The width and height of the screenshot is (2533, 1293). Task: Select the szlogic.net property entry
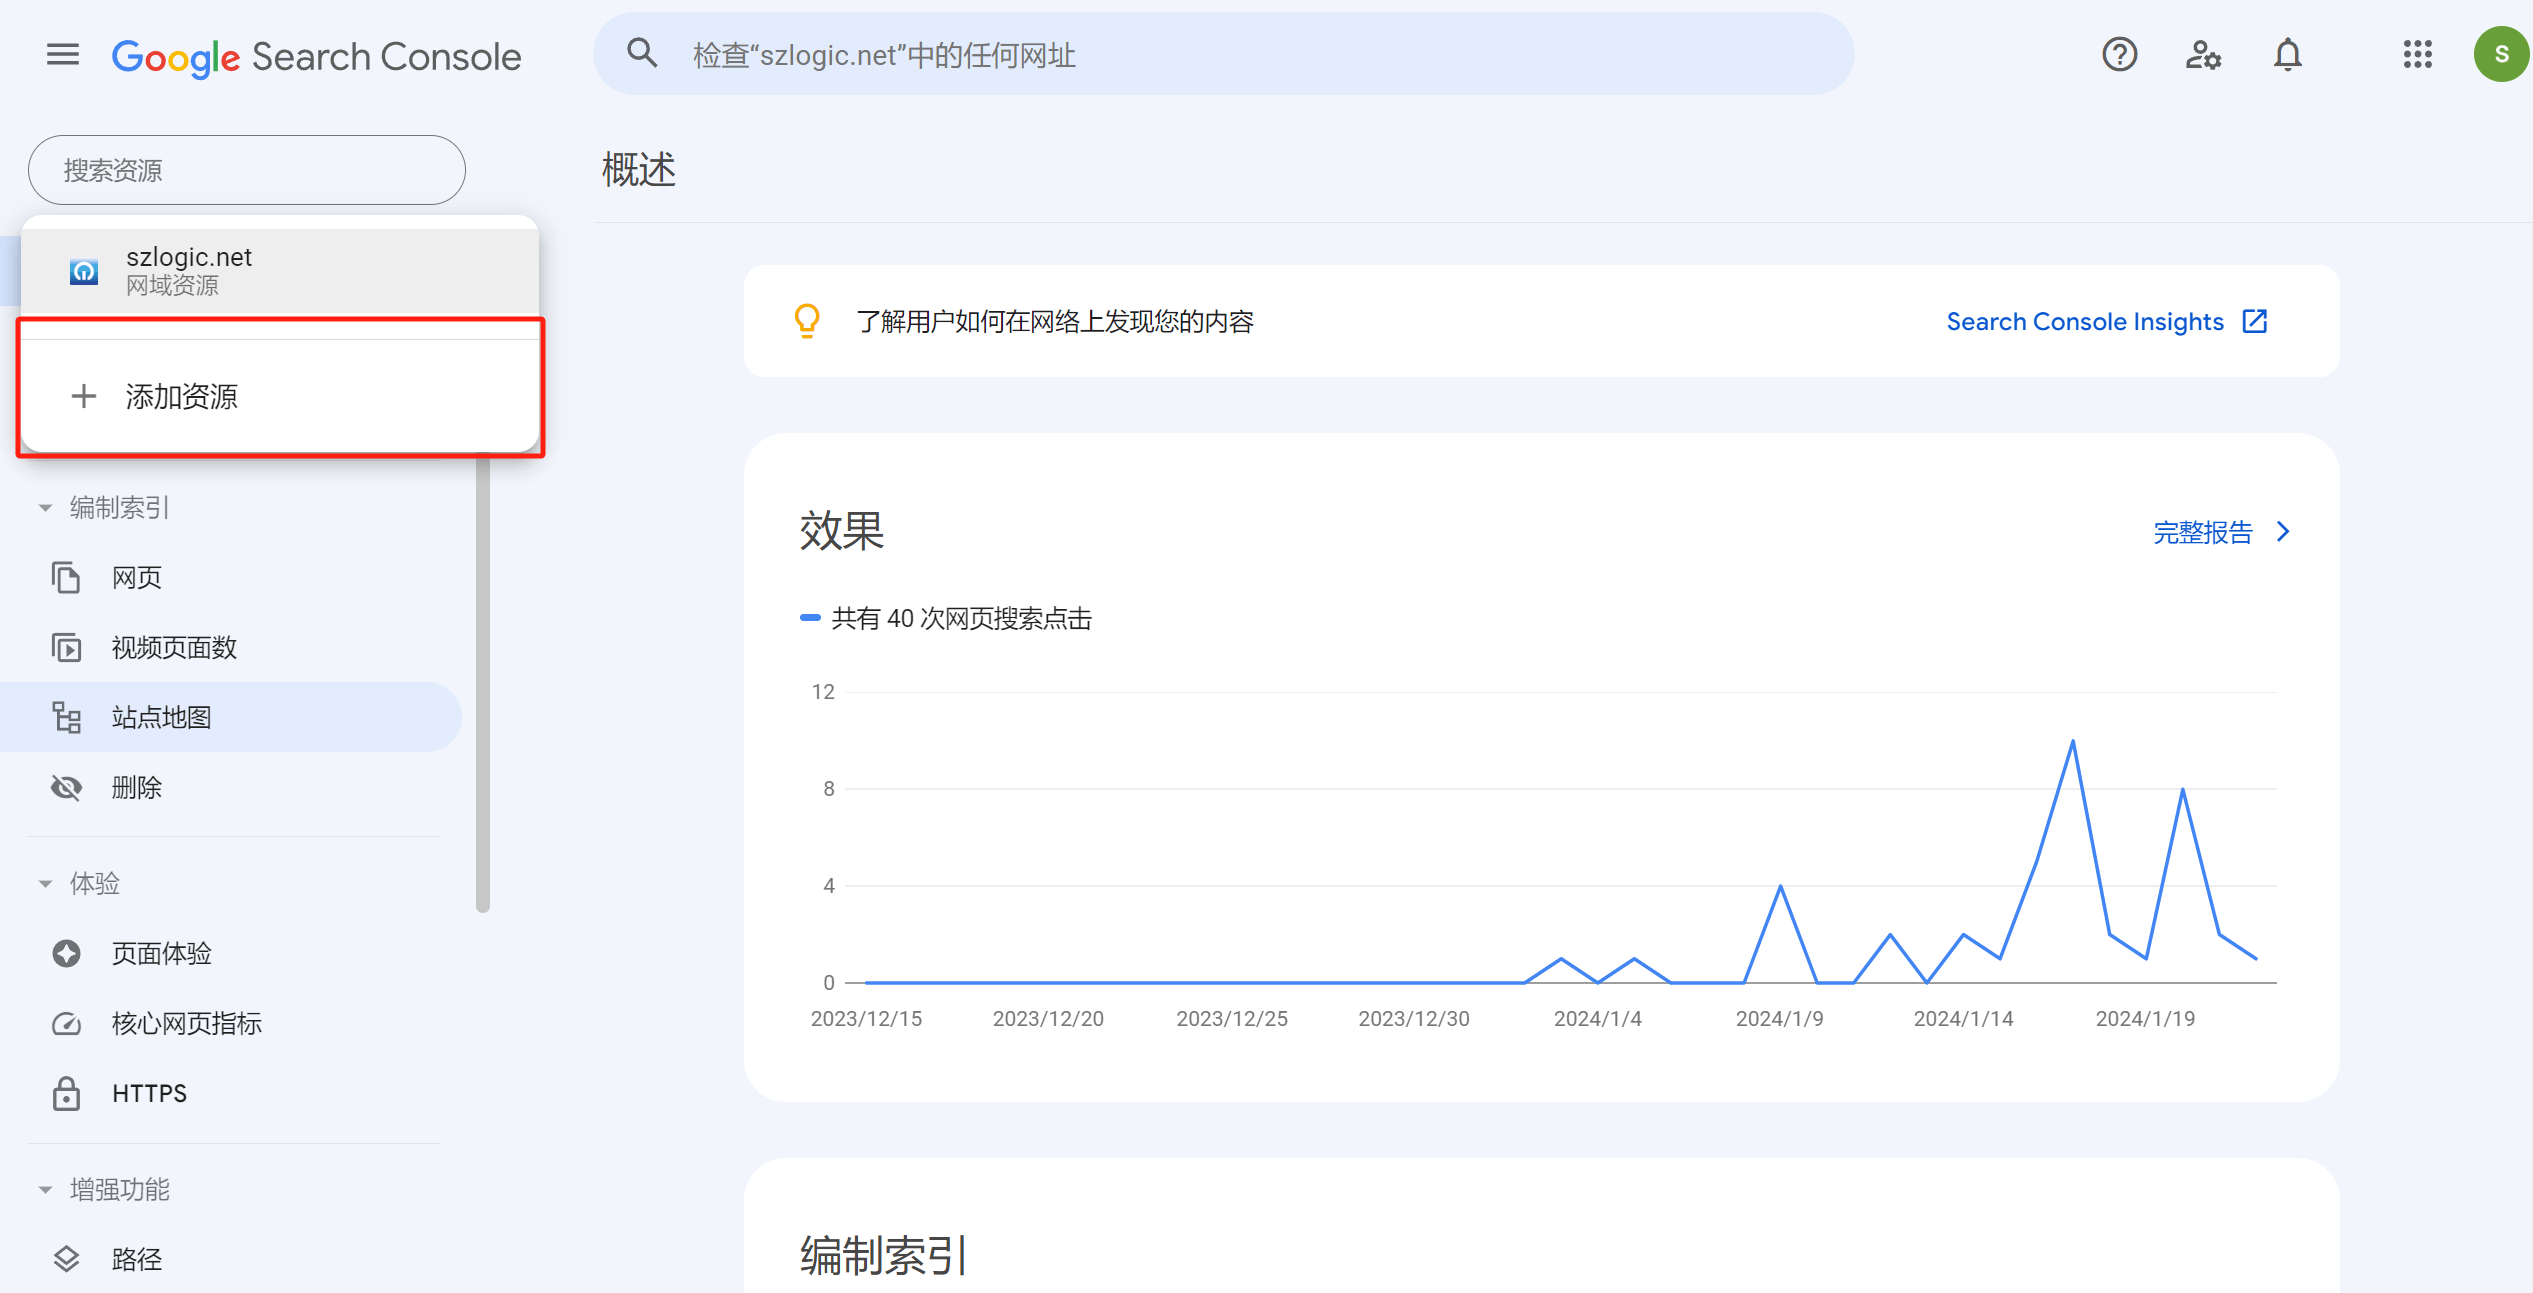click(190, 270)
